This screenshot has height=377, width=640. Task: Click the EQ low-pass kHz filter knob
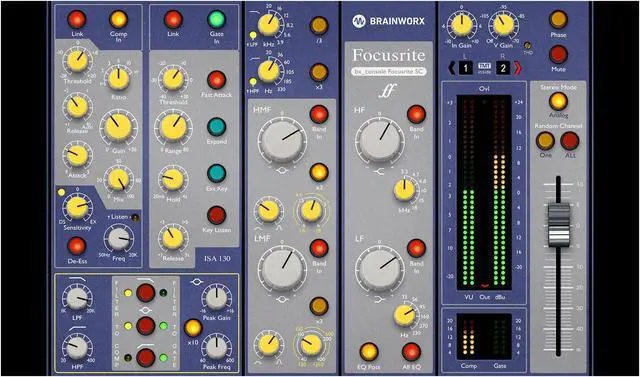tap(268, 24)
